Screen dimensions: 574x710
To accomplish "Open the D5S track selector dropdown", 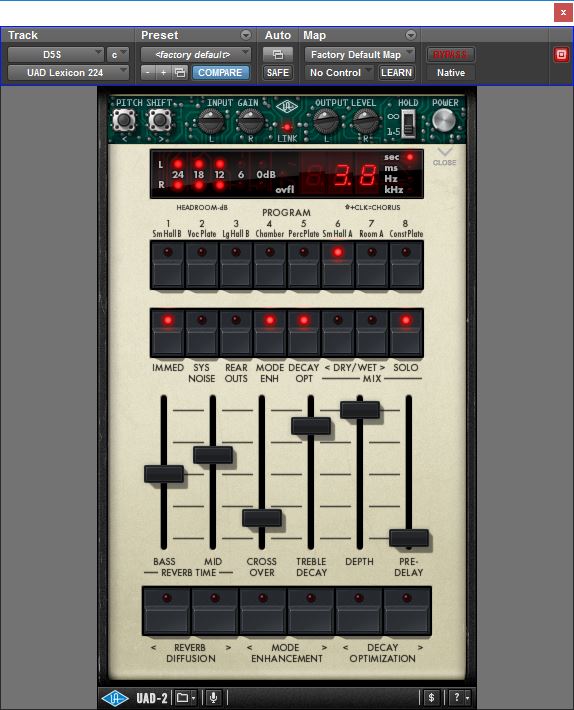I will pyautogui.click(x=56, y=55).
